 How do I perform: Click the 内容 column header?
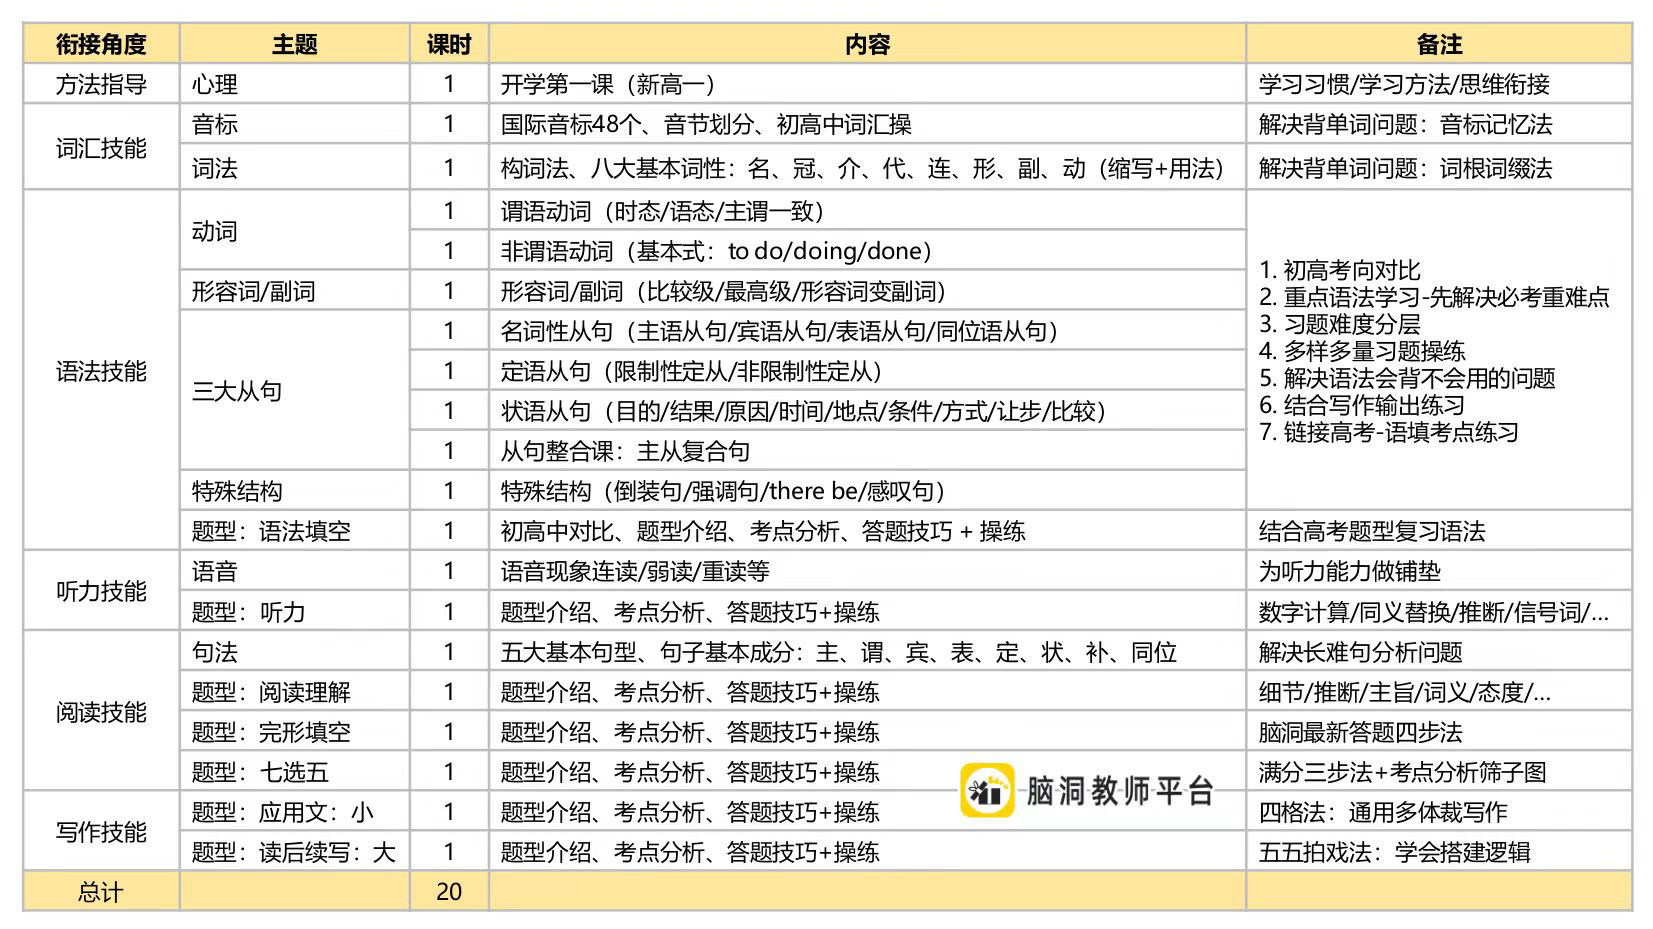[867, 44]
